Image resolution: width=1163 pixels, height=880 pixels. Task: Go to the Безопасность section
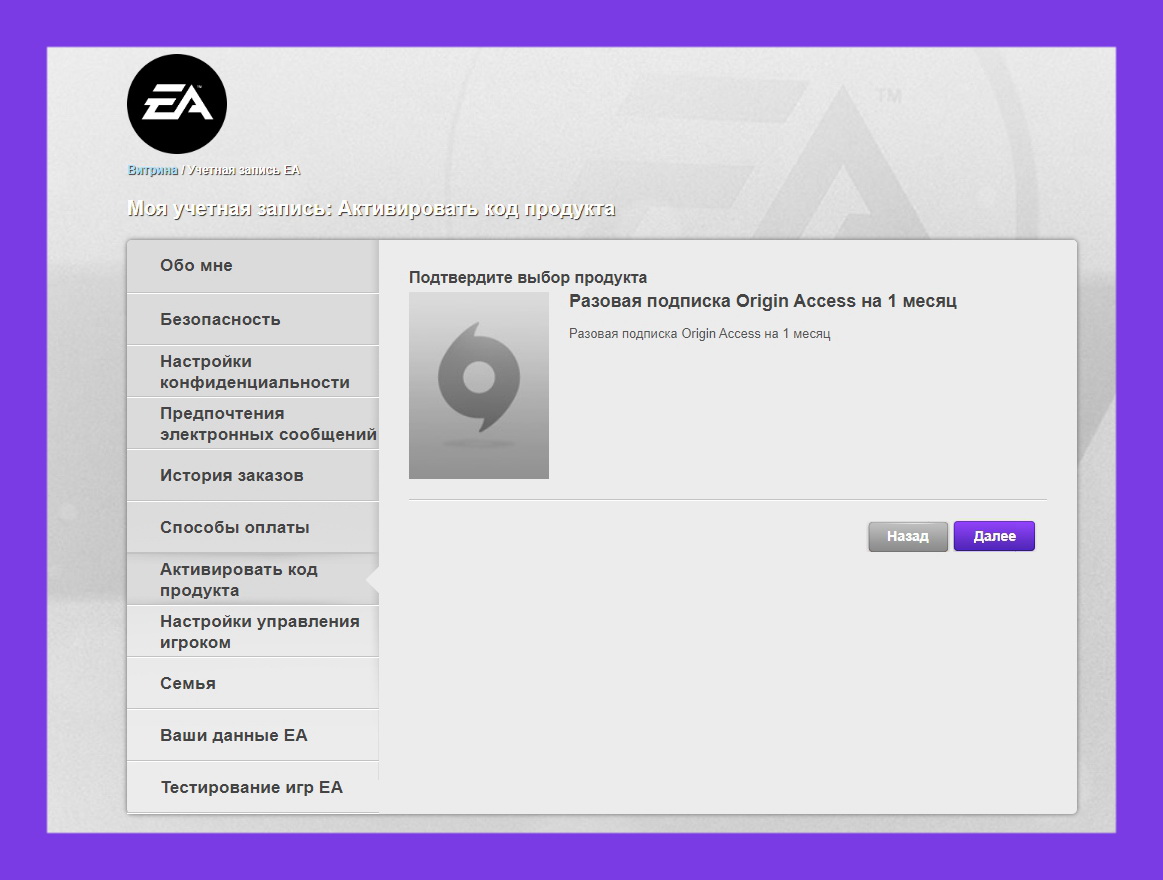click(x=253, y=319)
